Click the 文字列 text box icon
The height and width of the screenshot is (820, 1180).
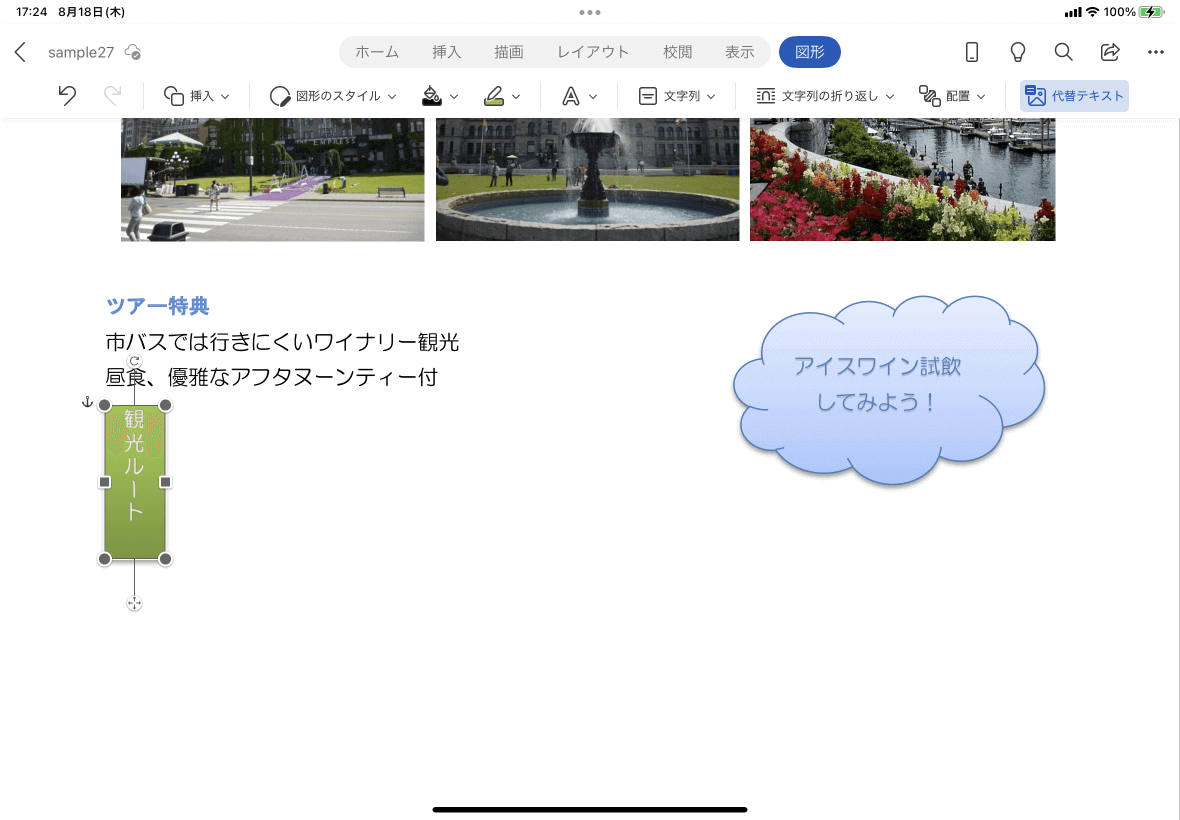(x=647, y=96)
